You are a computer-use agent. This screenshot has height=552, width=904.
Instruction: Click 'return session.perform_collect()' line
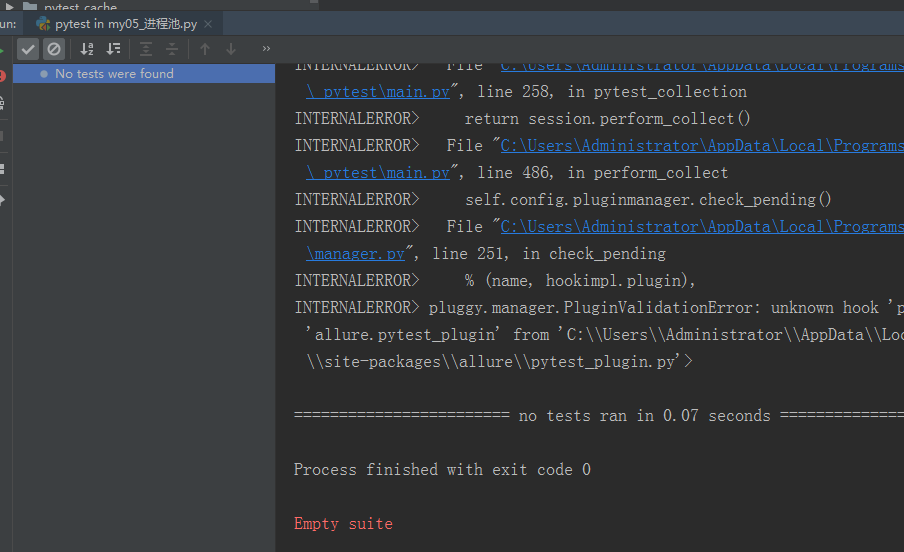607,119
